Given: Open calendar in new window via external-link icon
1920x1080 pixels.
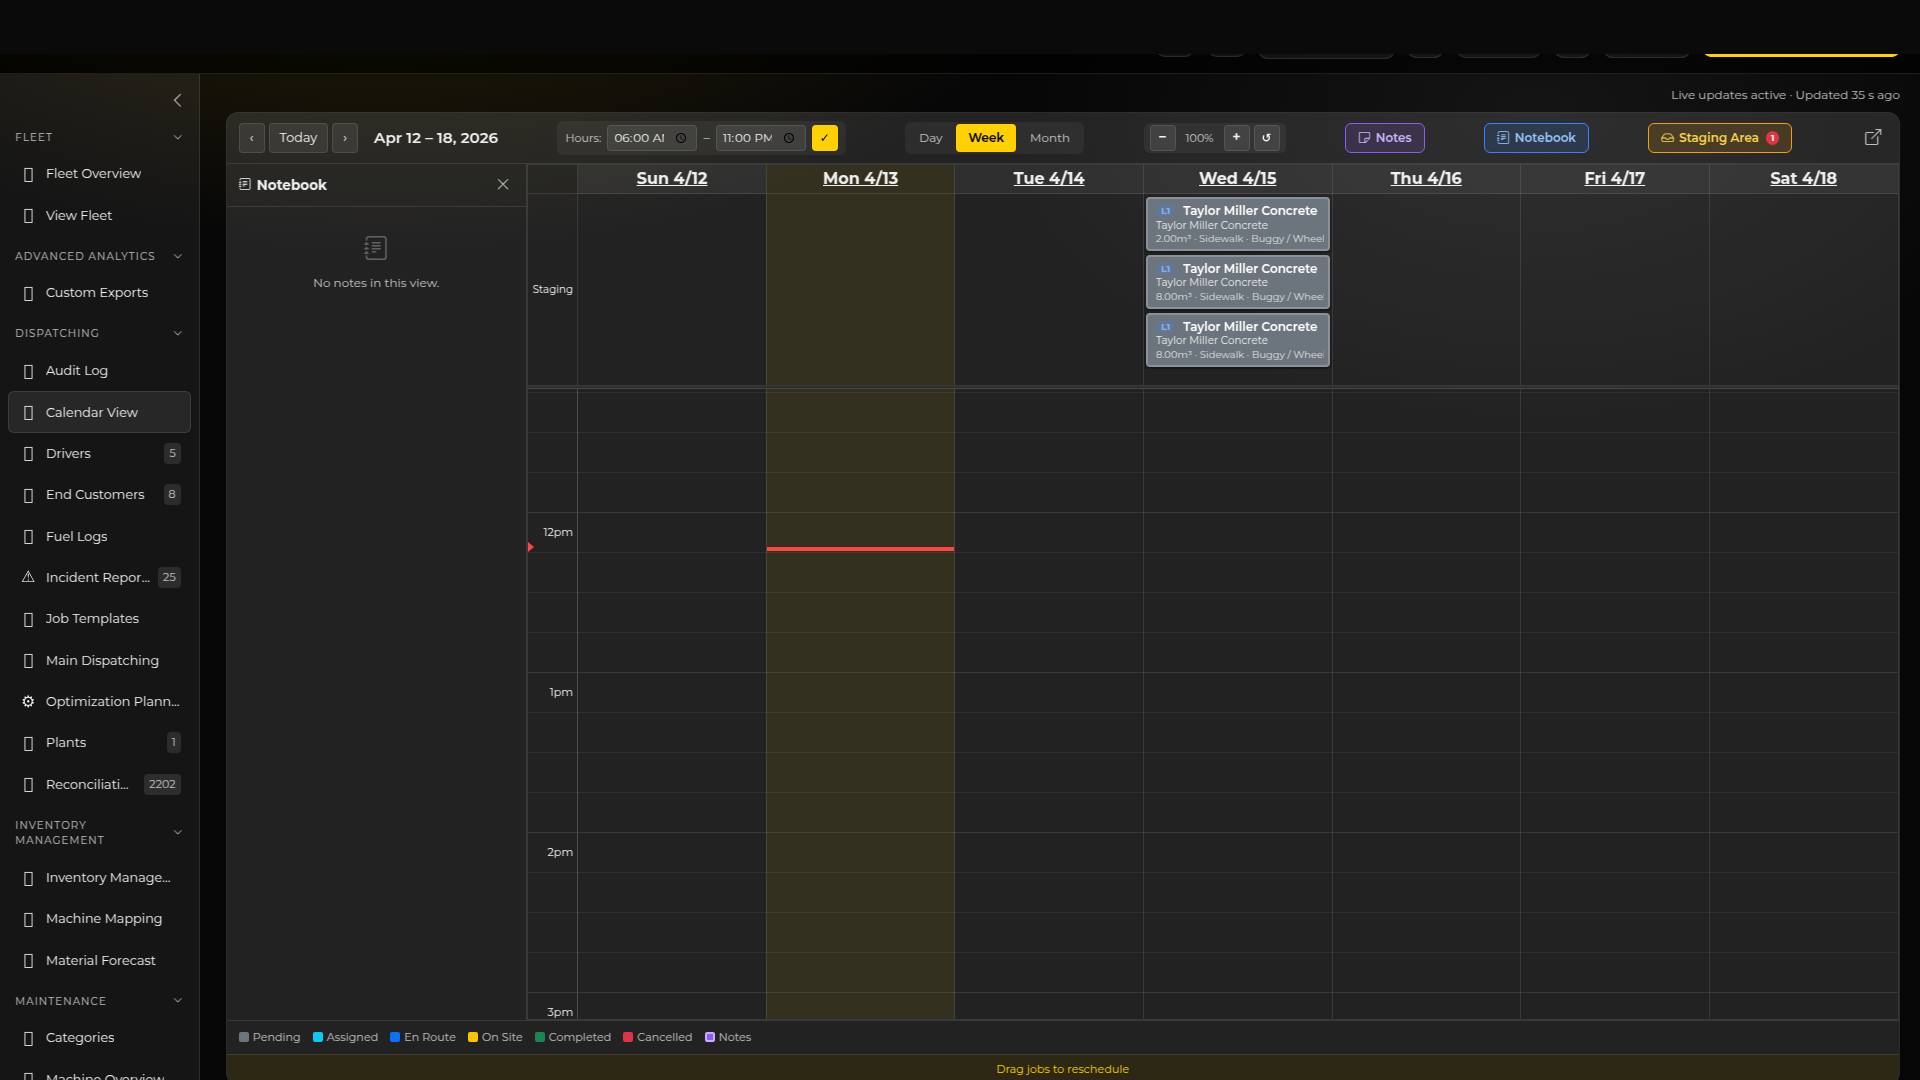Looking at the screenshot, I should (1874, 137).
